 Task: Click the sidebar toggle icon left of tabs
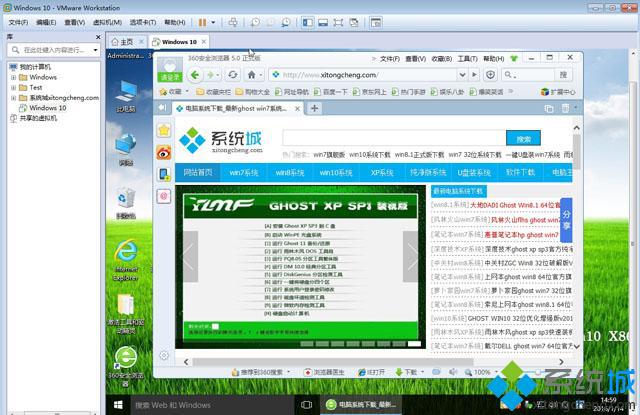[x=162, y=108]
